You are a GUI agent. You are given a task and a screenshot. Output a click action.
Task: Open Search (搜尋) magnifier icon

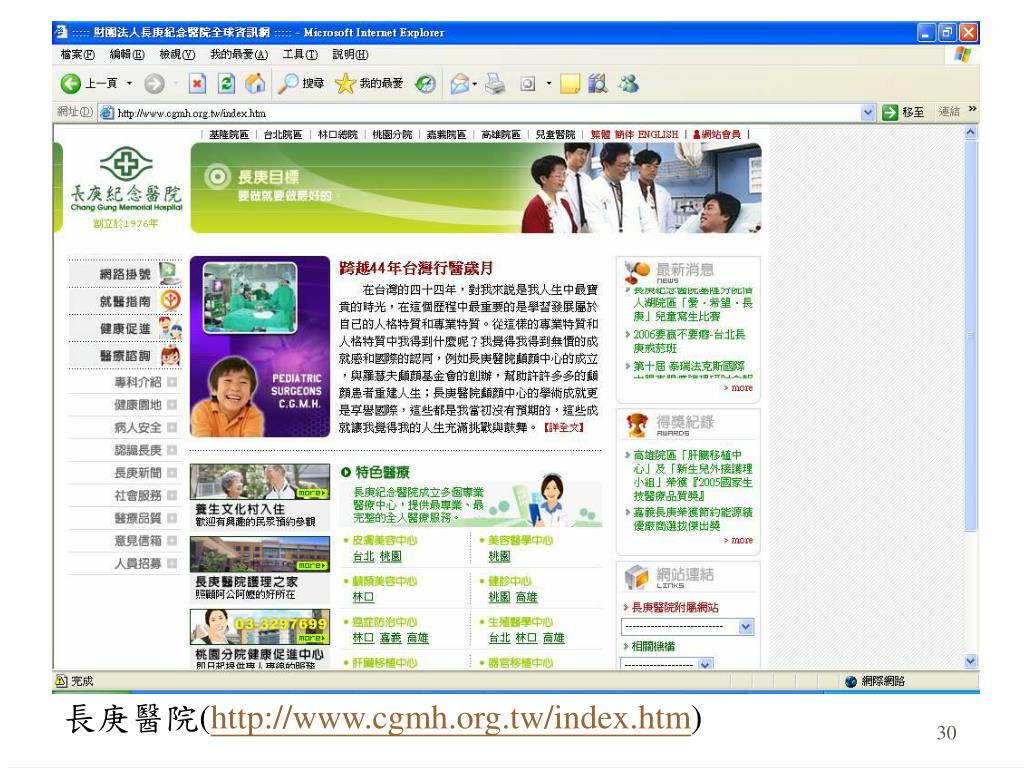click(287, 84)
